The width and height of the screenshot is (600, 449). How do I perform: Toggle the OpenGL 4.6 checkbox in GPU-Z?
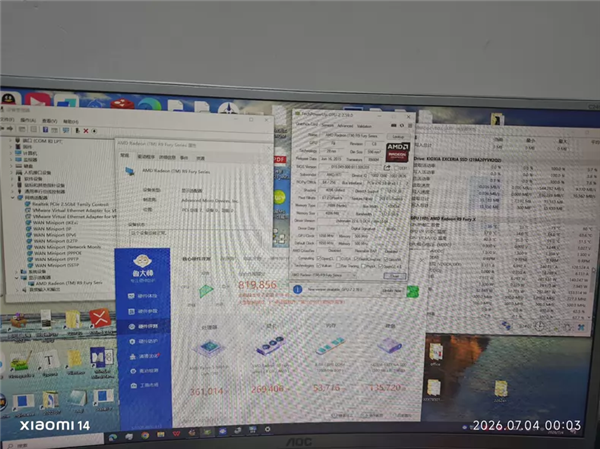[x=381, y=266]
